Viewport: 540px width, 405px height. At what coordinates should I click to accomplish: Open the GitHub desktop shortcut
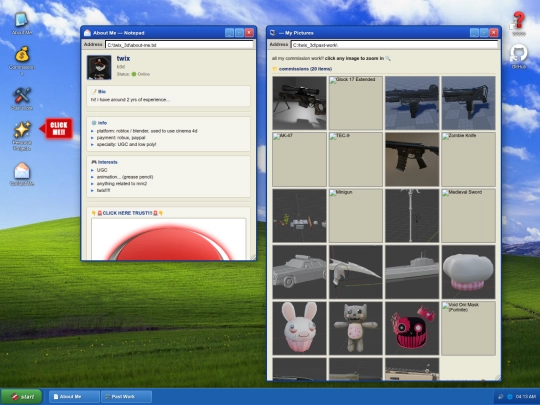[x=518, y=56]
